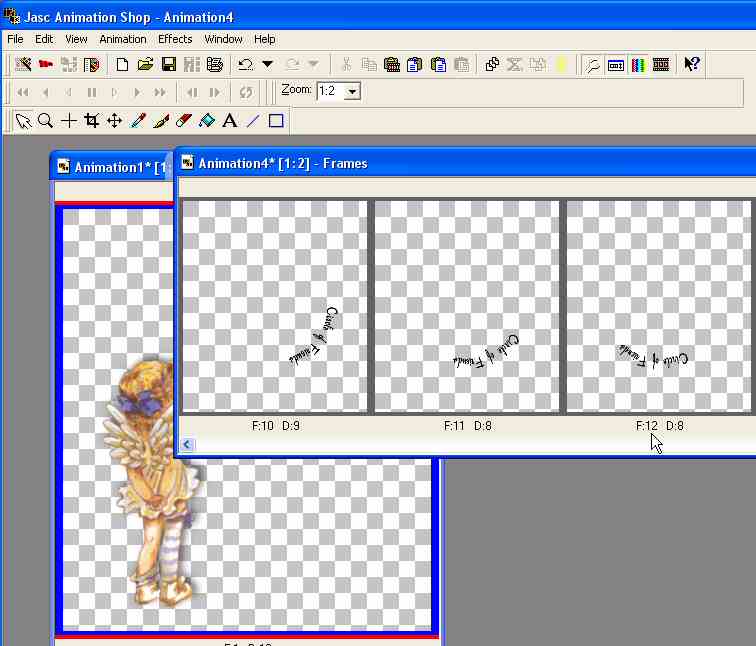The image size is (756, 646).
Task: Click the frames scrollbar left arrow
Action: (x=187, y=444)
